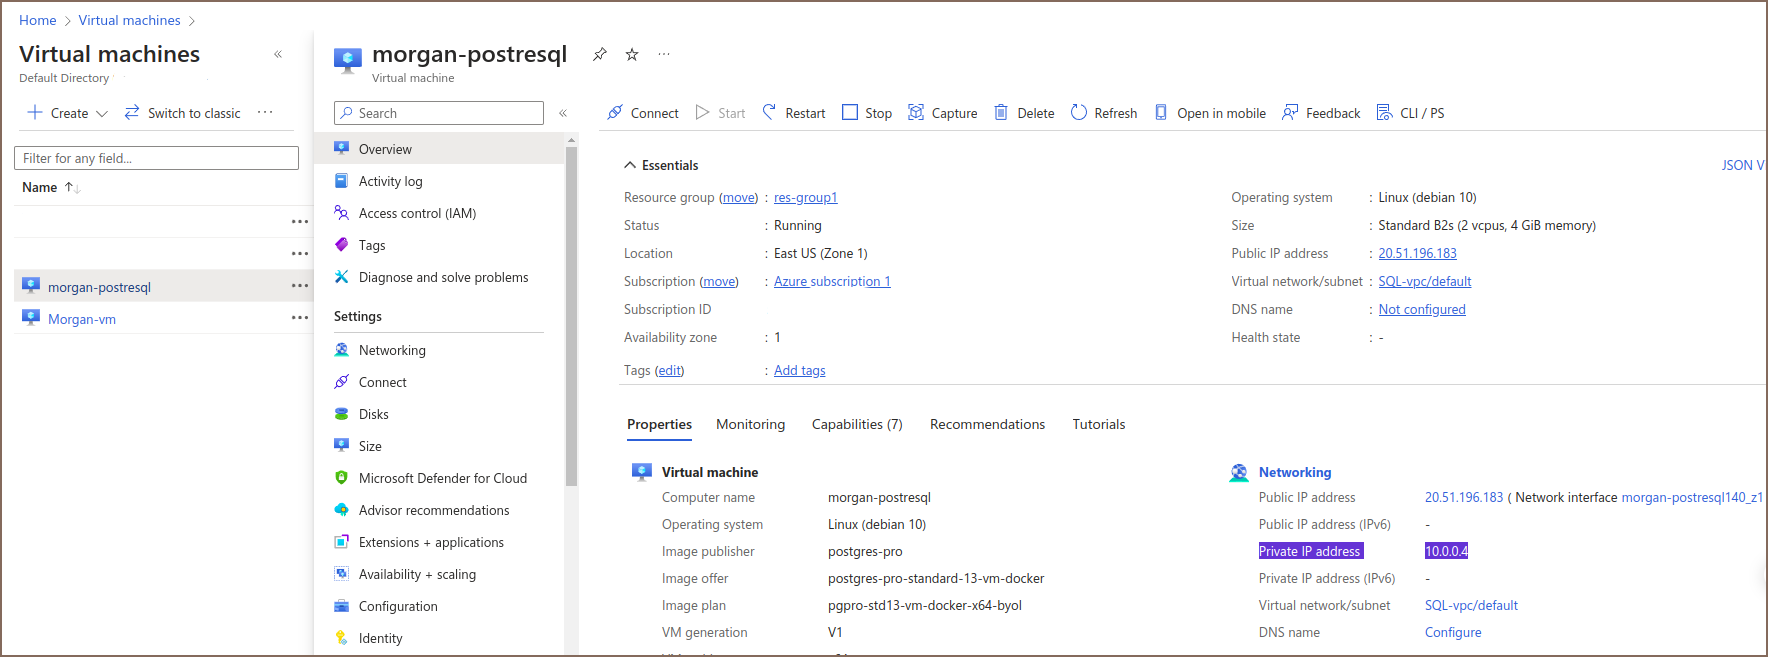Open the res-group1 resource group link
1768x657 pixels.
click(805, 198)
